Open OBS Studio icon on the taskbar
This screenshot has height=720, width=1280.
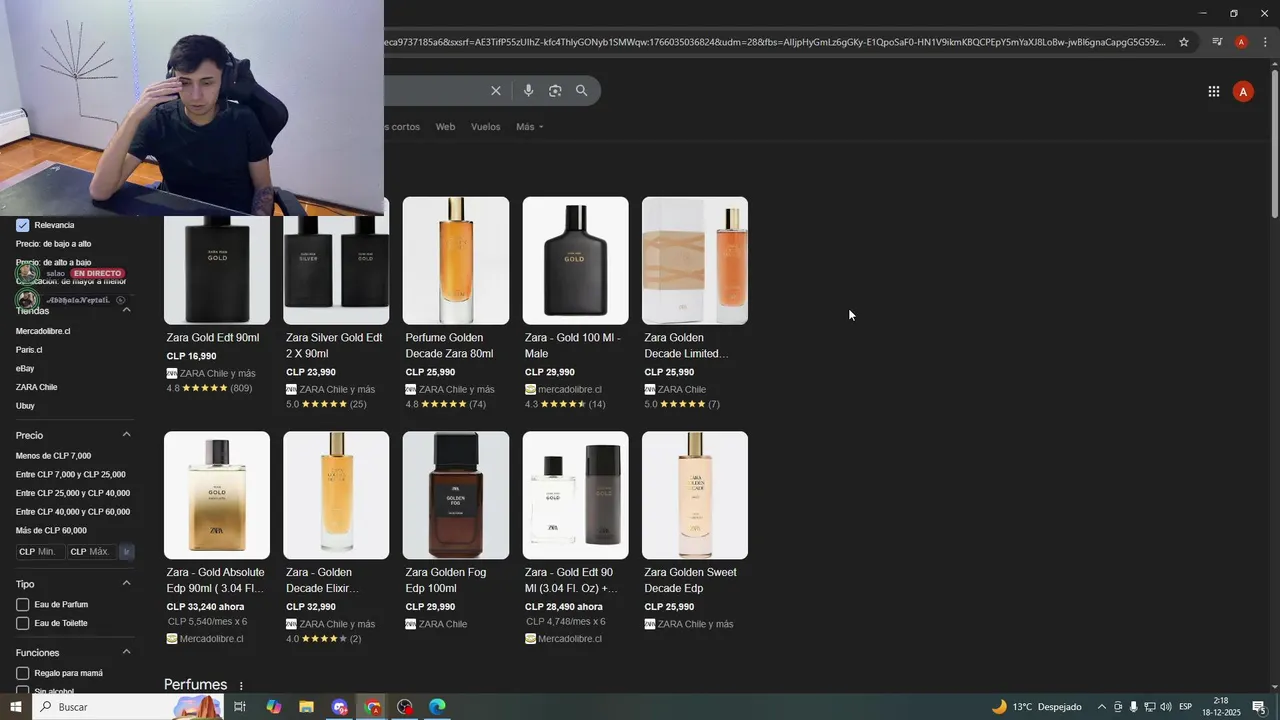tap(404, 707)
